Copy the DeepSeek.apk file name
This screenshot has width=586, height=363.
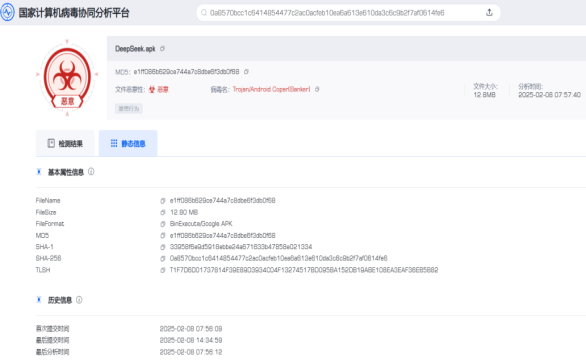point(162,49)
